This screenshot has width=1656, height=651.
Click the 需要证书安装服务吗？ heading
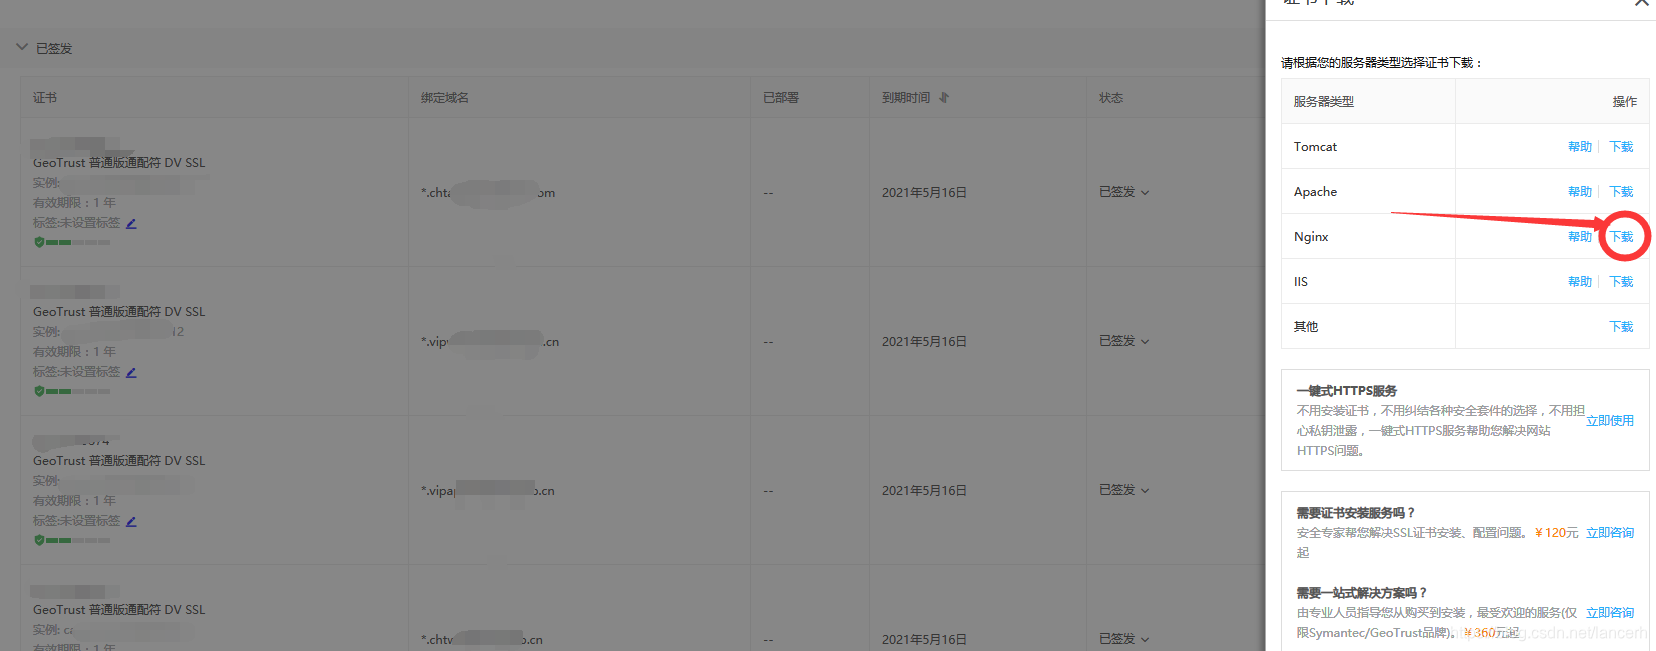point(1357,513)
